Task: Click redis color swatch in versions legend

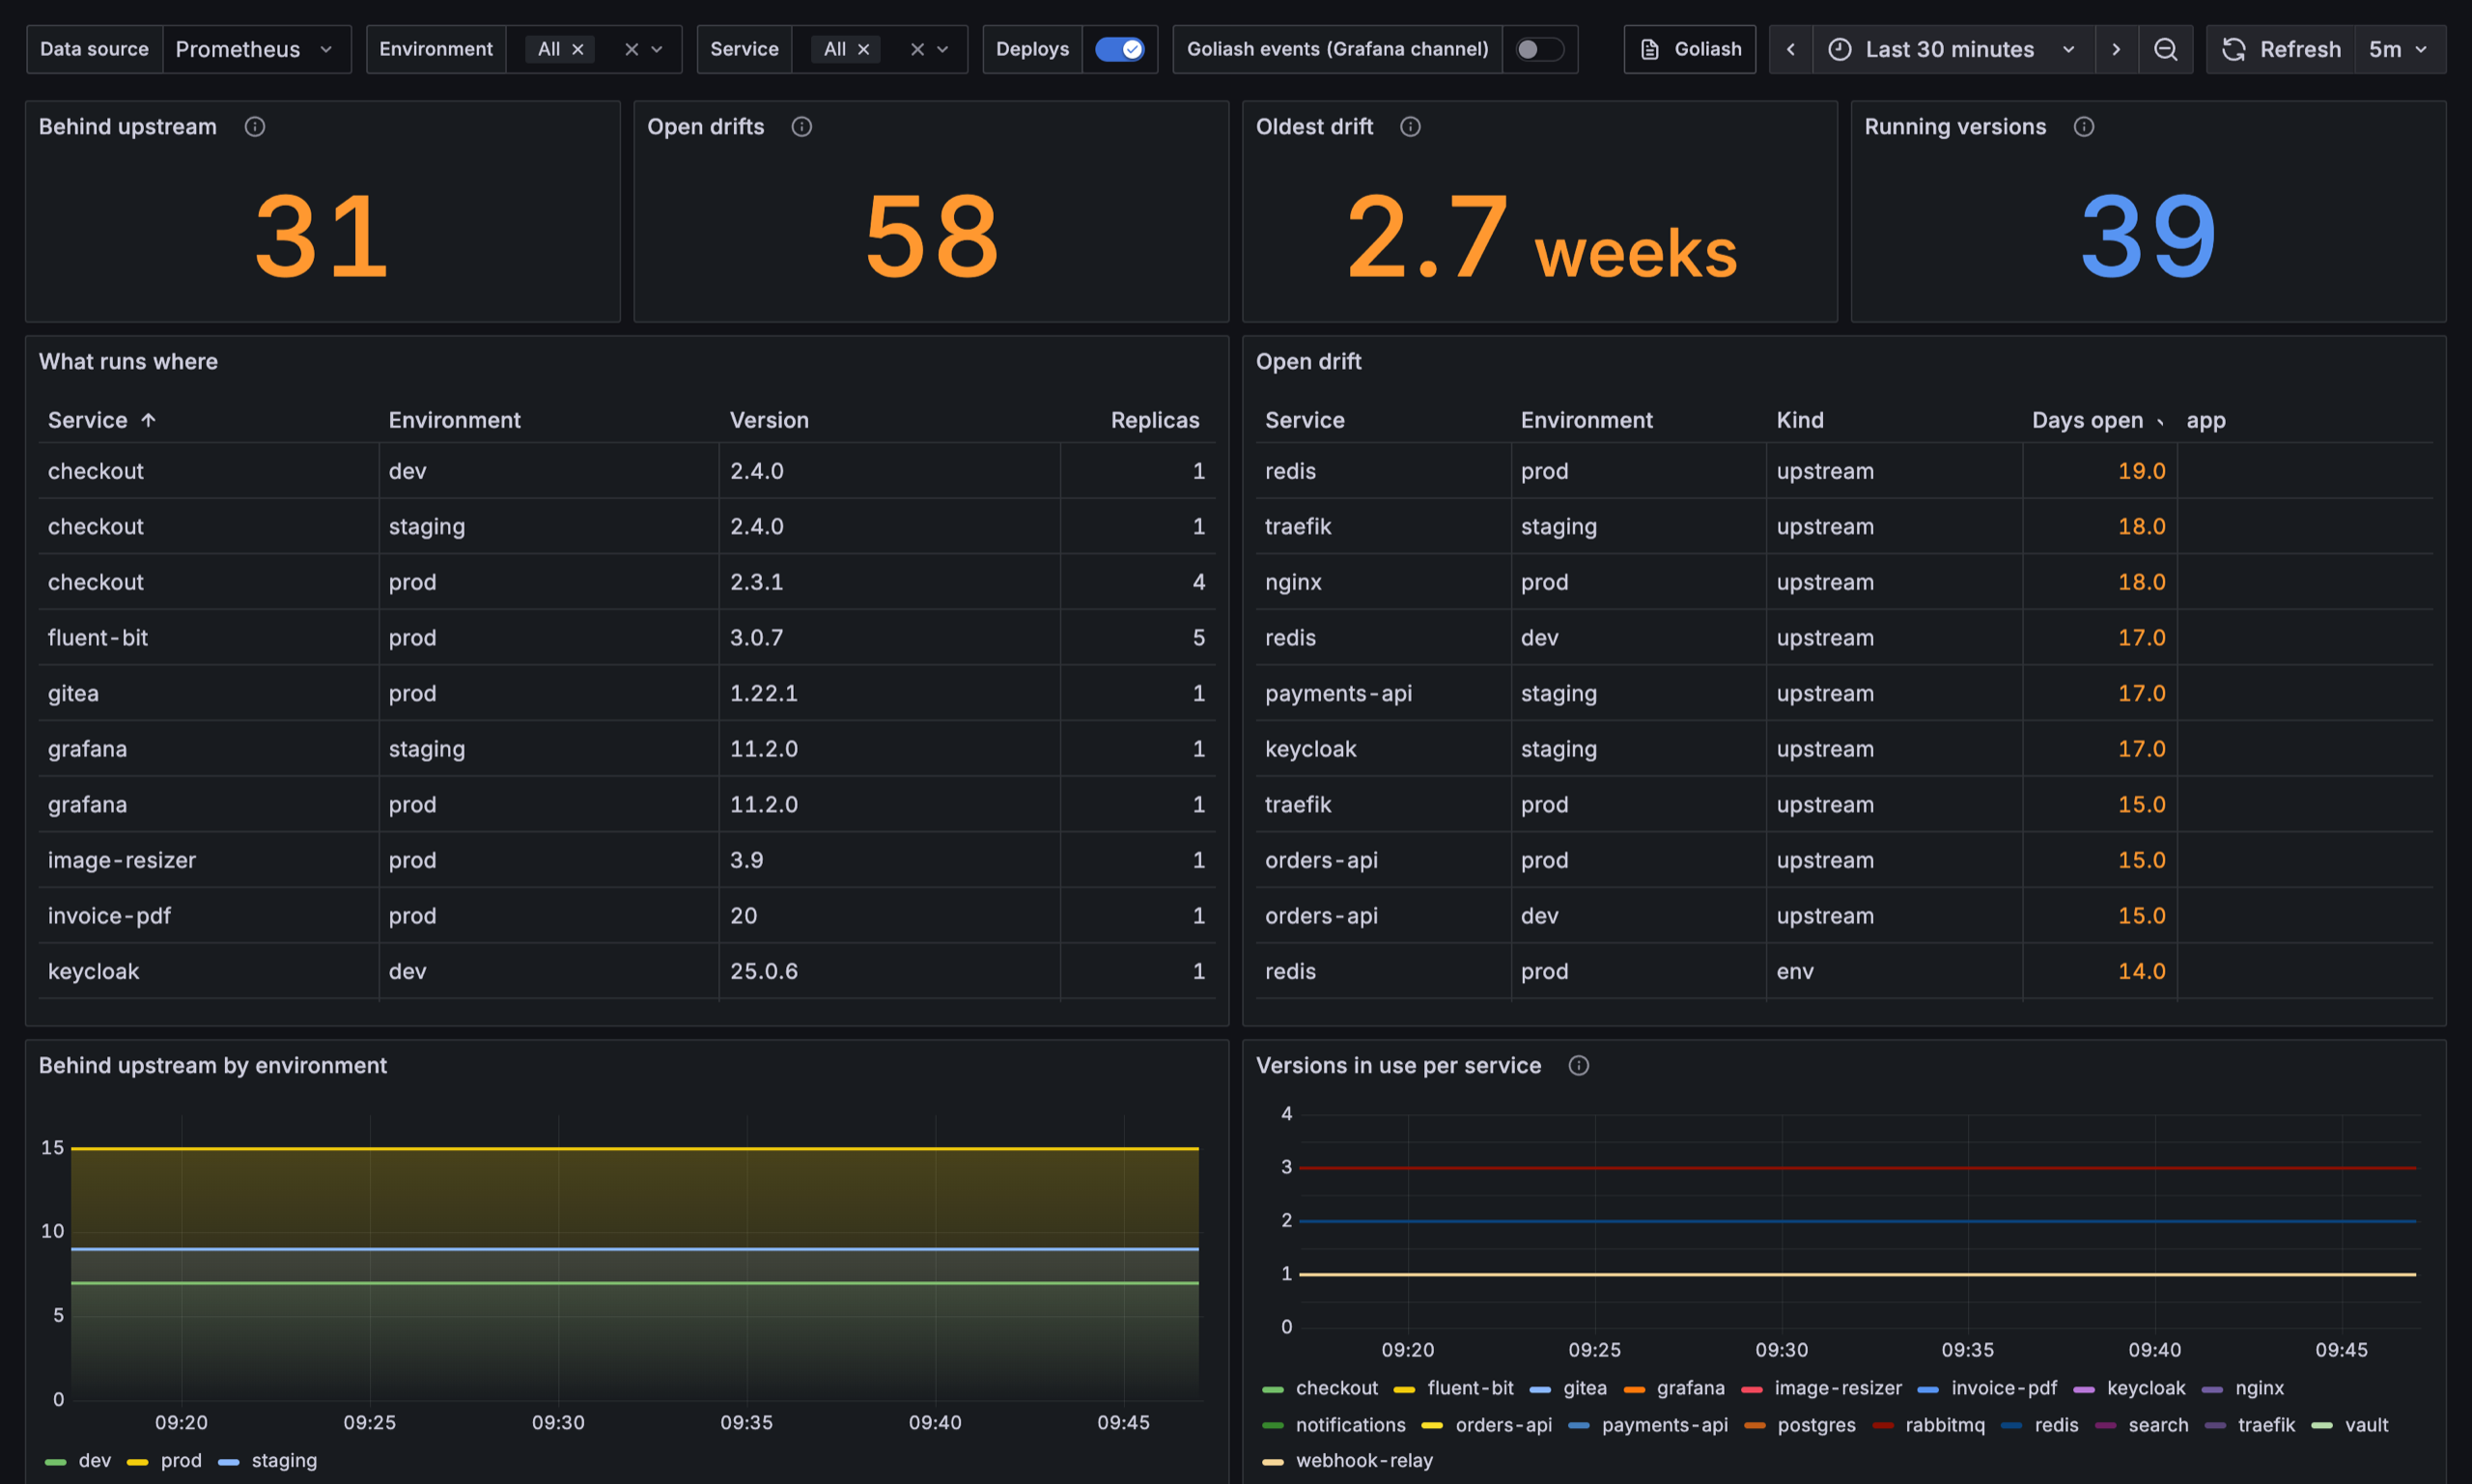Action: point(2011,1425)
